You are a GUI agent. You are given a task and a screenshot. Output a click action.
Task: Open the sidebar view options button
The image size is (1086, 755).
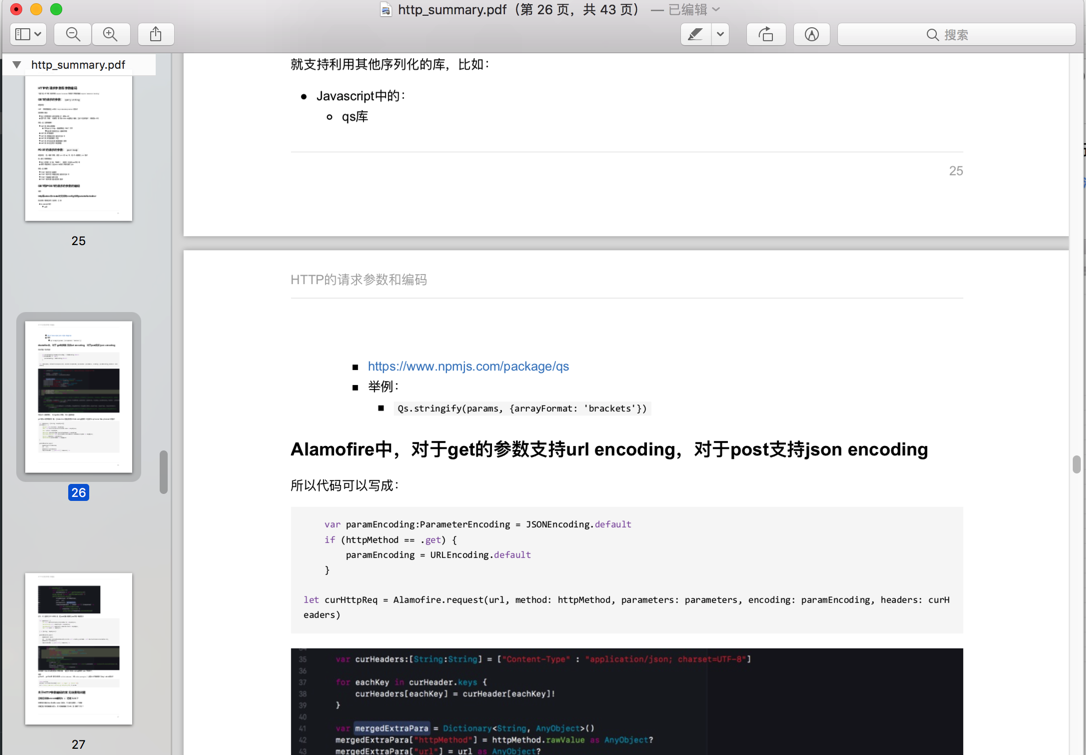[x=28, y=34]
